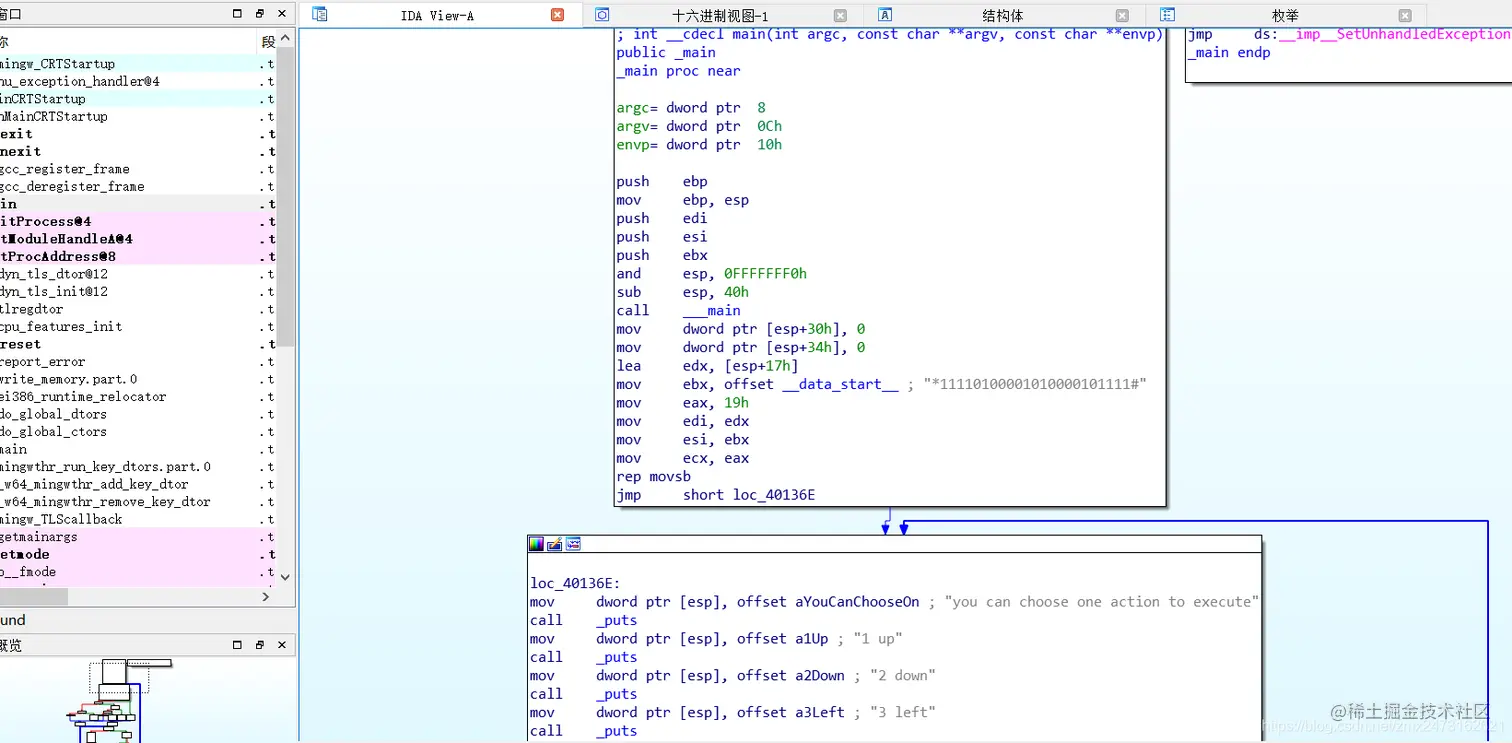Float the functions window panel
This screenshot has width=1512, height=743.
coord(260,14)
